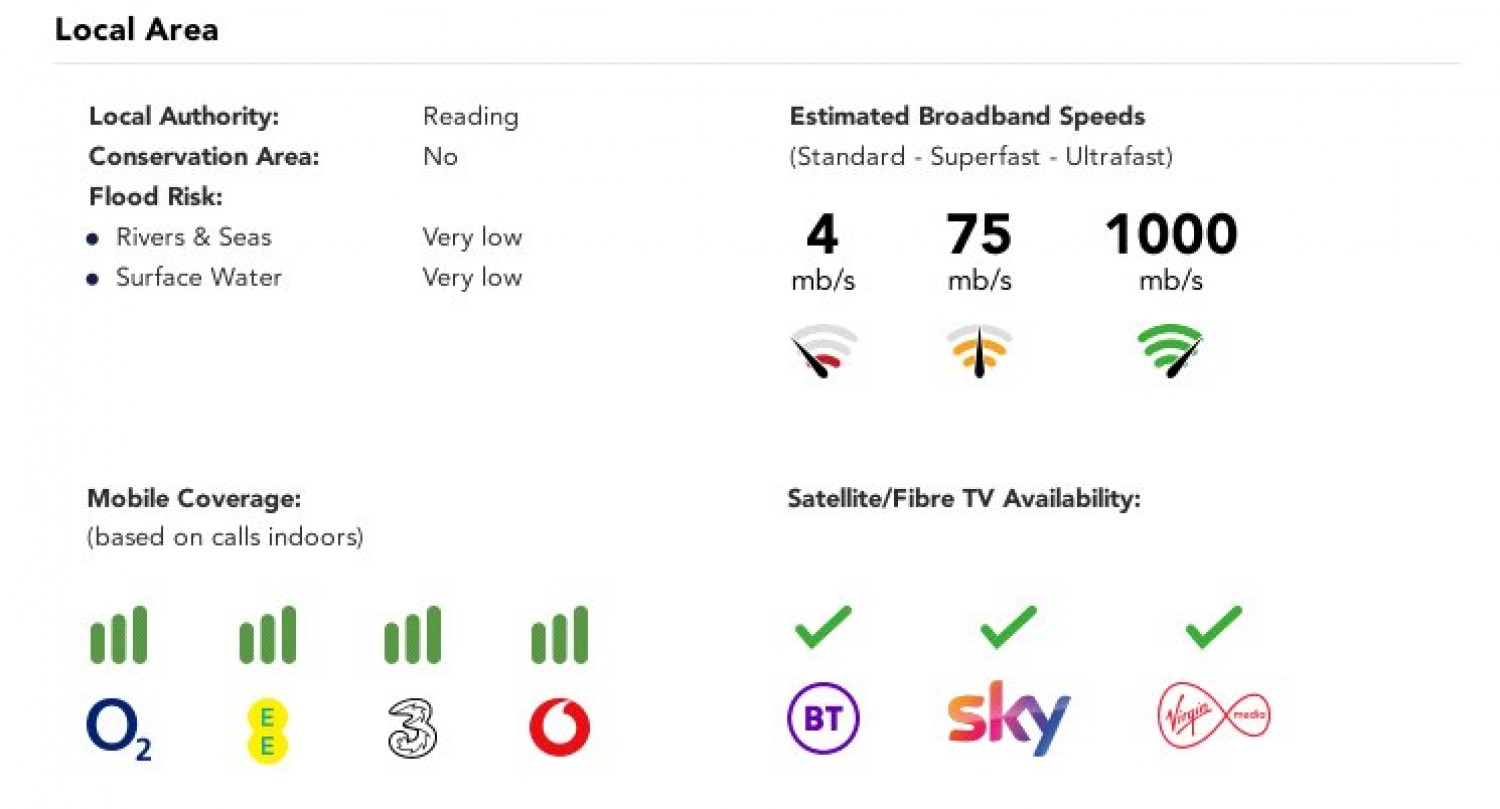Click the Estimated Broadband Speeds heading

[967, 116]
